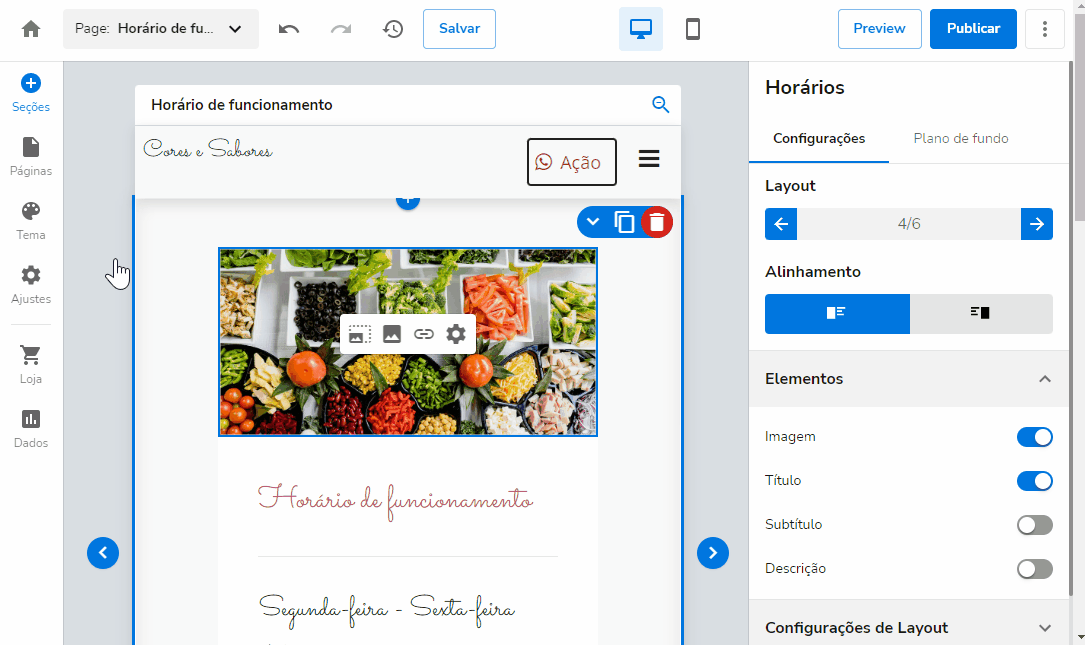The image size is (1085, 645).
Task: Switch to mobile preview mode
Action: point(693,29)
